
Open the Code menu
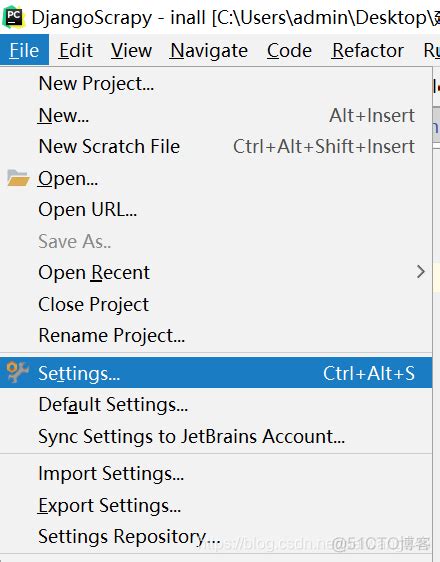pos(289,50)
